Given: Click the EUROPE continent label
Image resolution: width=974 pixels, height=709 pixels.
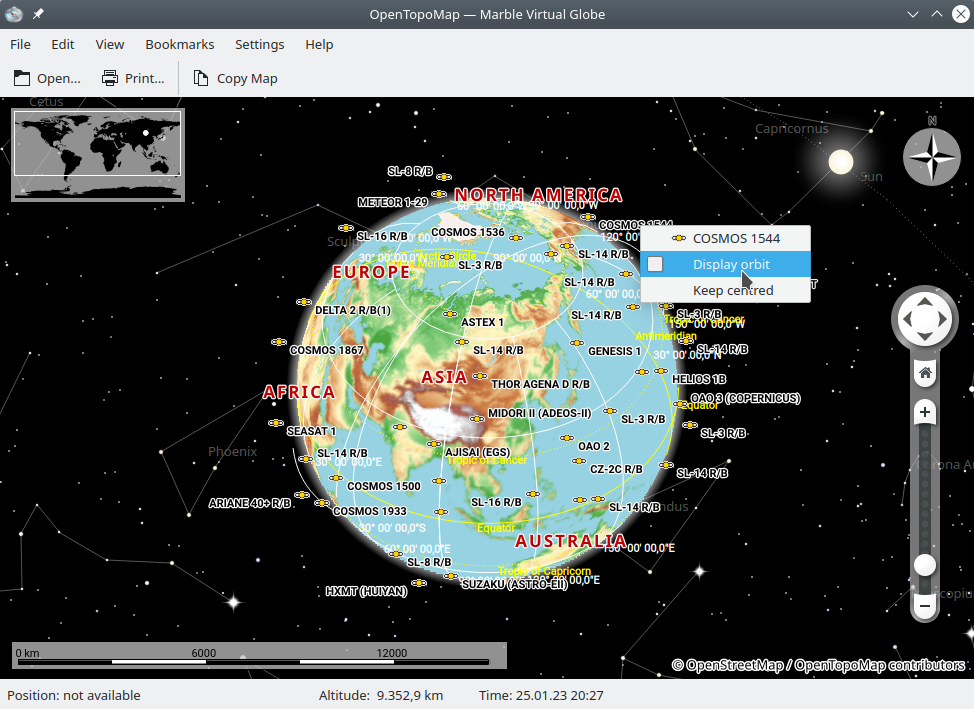Looking at the screenshot, I should (371, 272).
